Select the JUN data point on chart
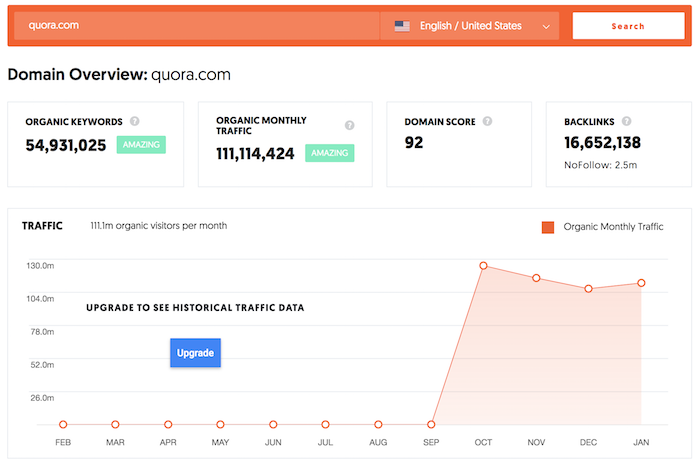Viewport: 700px width, 469px height. 273,424
